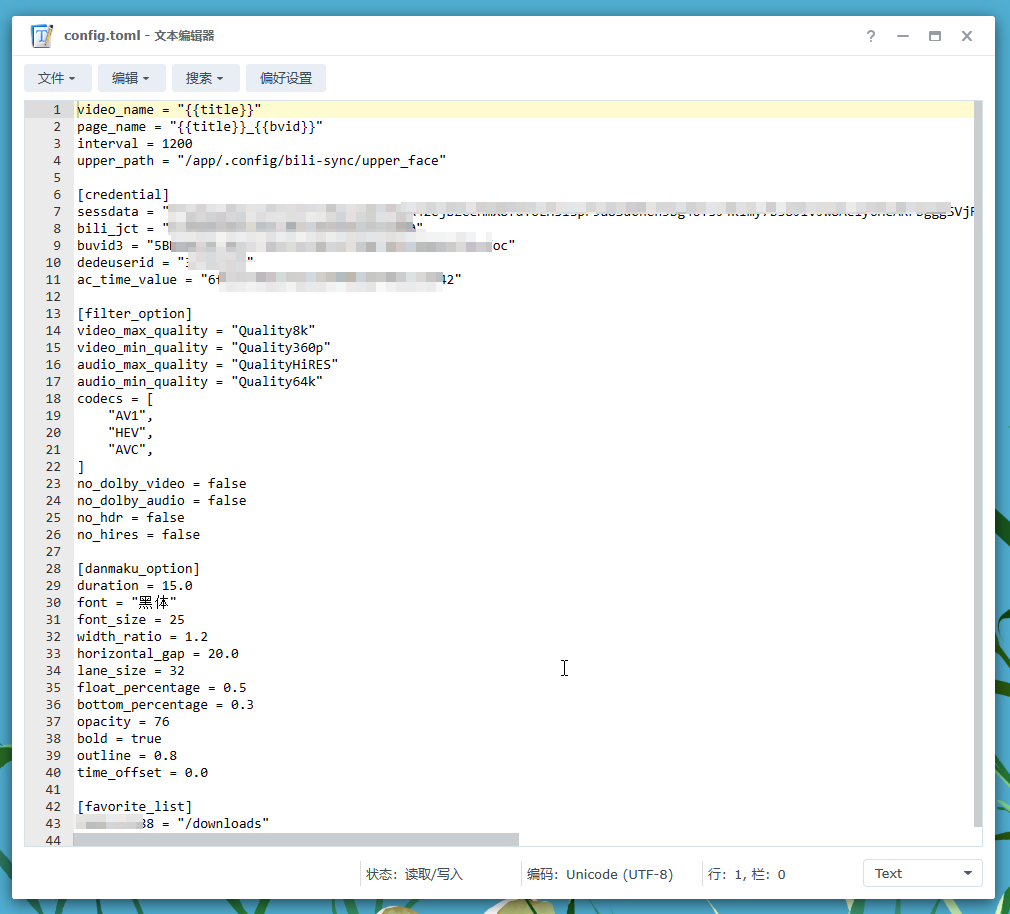
Task: Click the 偏好设置 button
Action: [286, 78]
